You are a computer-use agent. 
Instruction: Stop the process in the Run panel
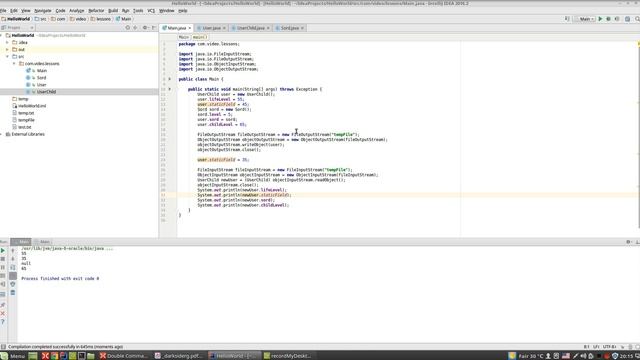3,259
